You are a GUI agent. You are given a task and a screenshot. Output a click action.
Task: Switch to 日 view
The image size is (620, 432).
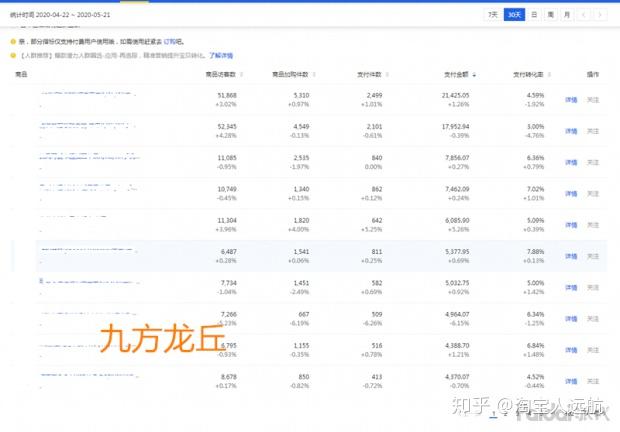(534, 15)
